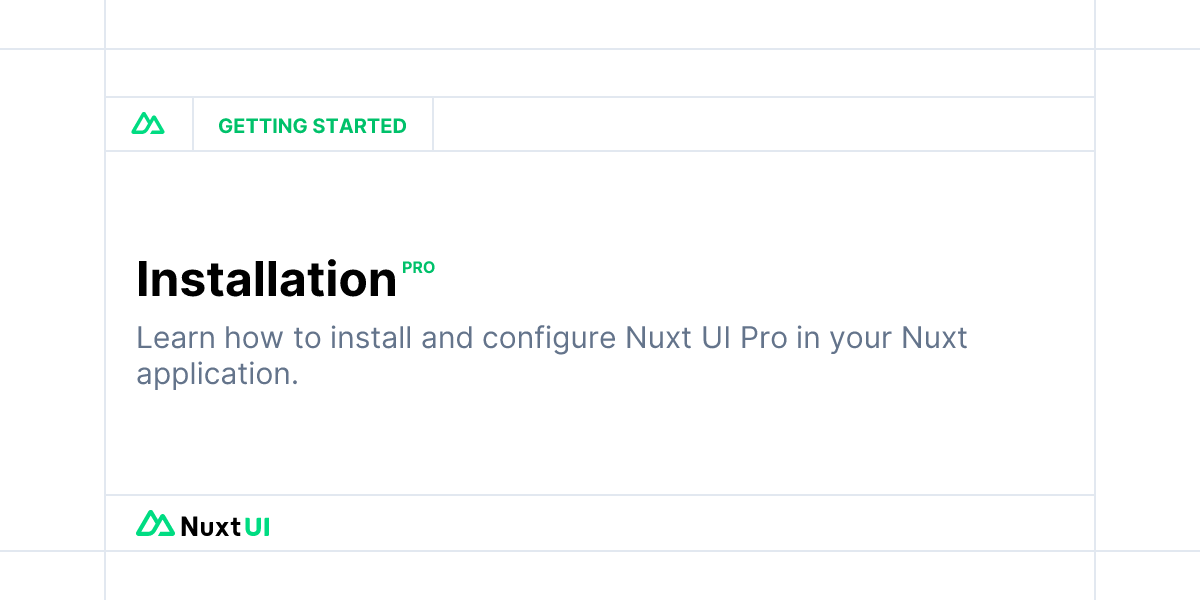1200x600 pixels.
Task: Click the green PRO badge
Action: coord(418,268)
